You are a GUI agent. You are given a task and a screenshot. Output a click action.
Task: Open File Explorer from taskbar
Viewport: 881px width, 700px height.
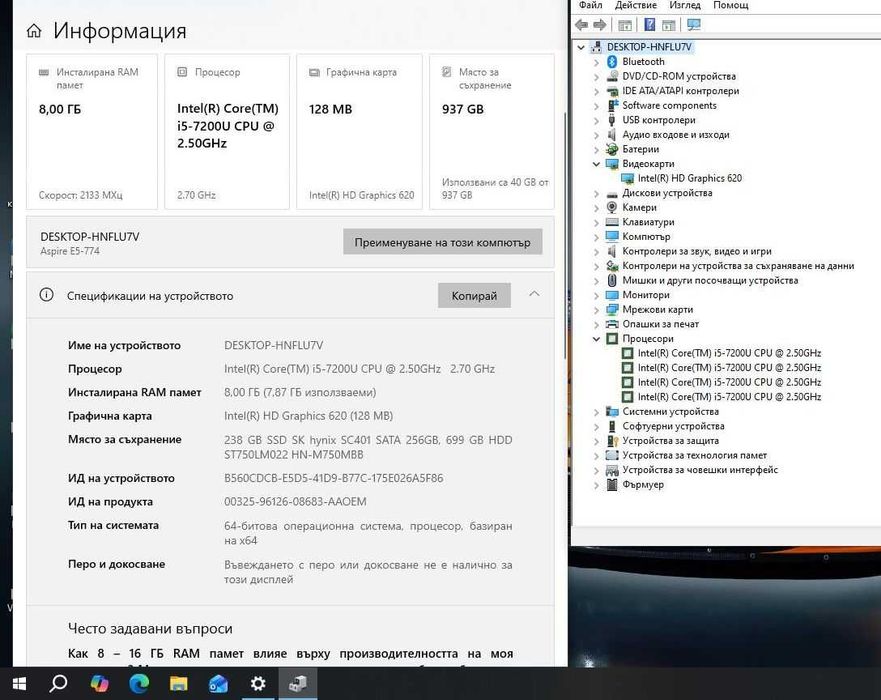[179, 683]
